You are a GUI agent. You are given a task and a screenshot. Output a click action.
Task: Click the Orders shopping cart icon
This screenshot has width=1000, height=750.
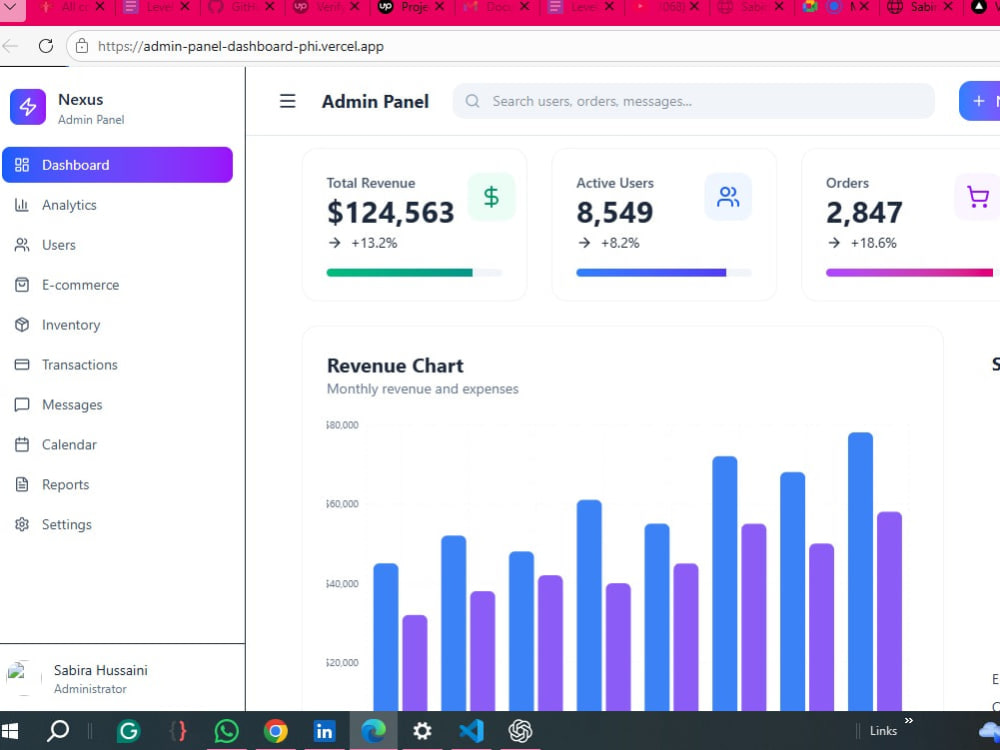pos(977,196)
